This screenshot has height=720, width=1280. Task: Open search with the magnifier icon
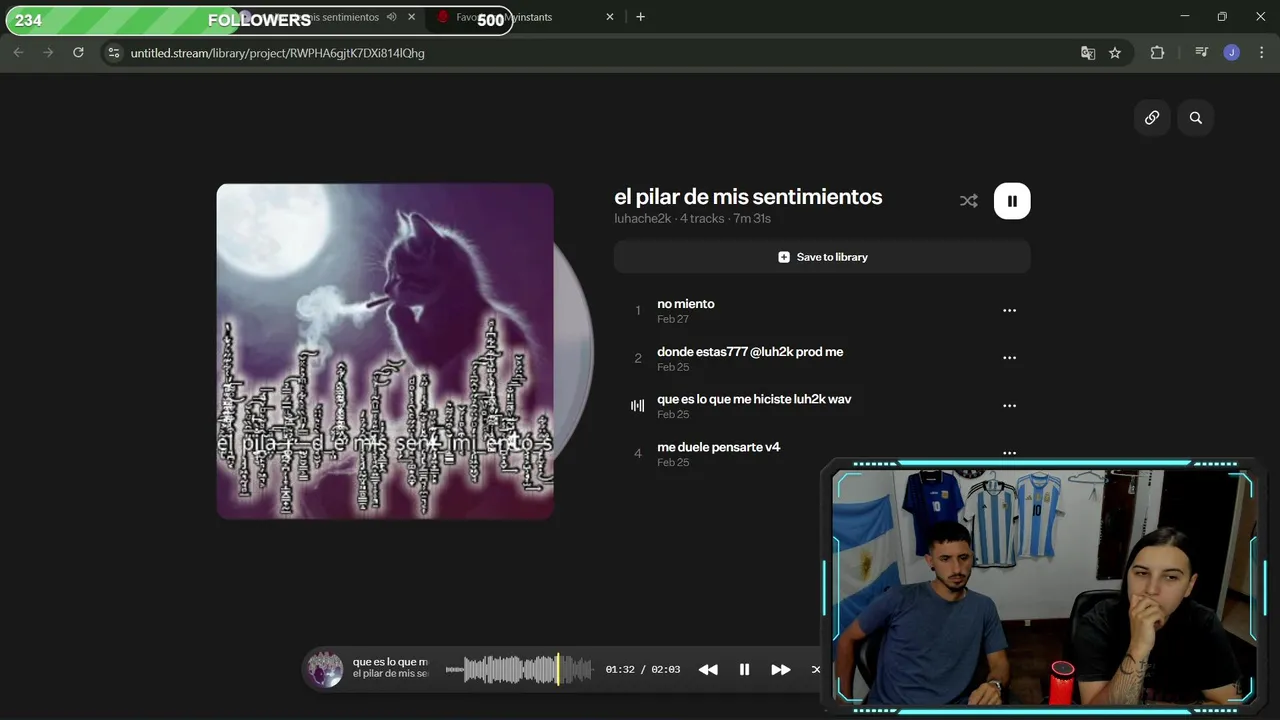[1196, 118]
